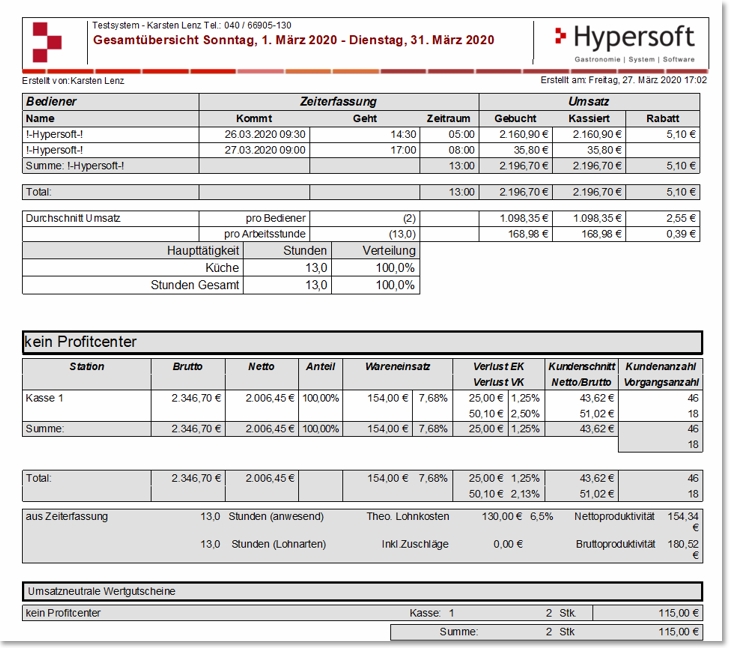Click 'Total:' in the Bediener table
This screenshot has height=648, width=734.
[x=38, y=192]
